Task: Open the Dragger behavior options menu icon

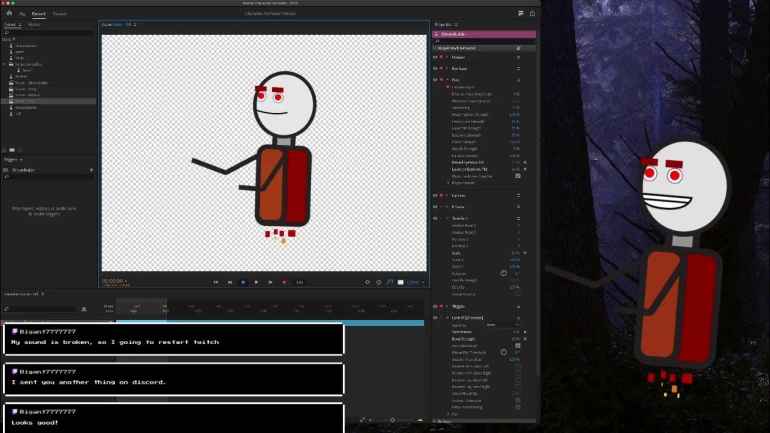Action: (x=518, y=57)
